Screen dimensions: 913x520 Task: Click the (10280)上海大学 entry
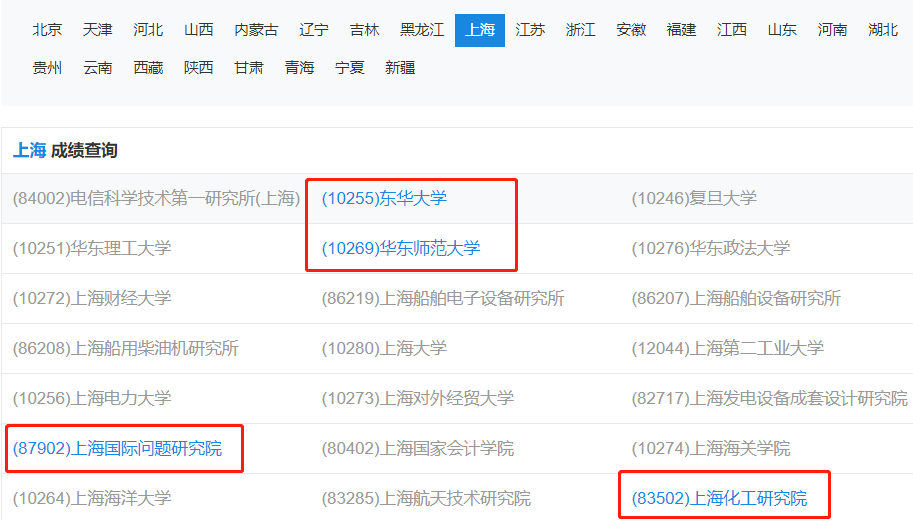tap(384, 349)
